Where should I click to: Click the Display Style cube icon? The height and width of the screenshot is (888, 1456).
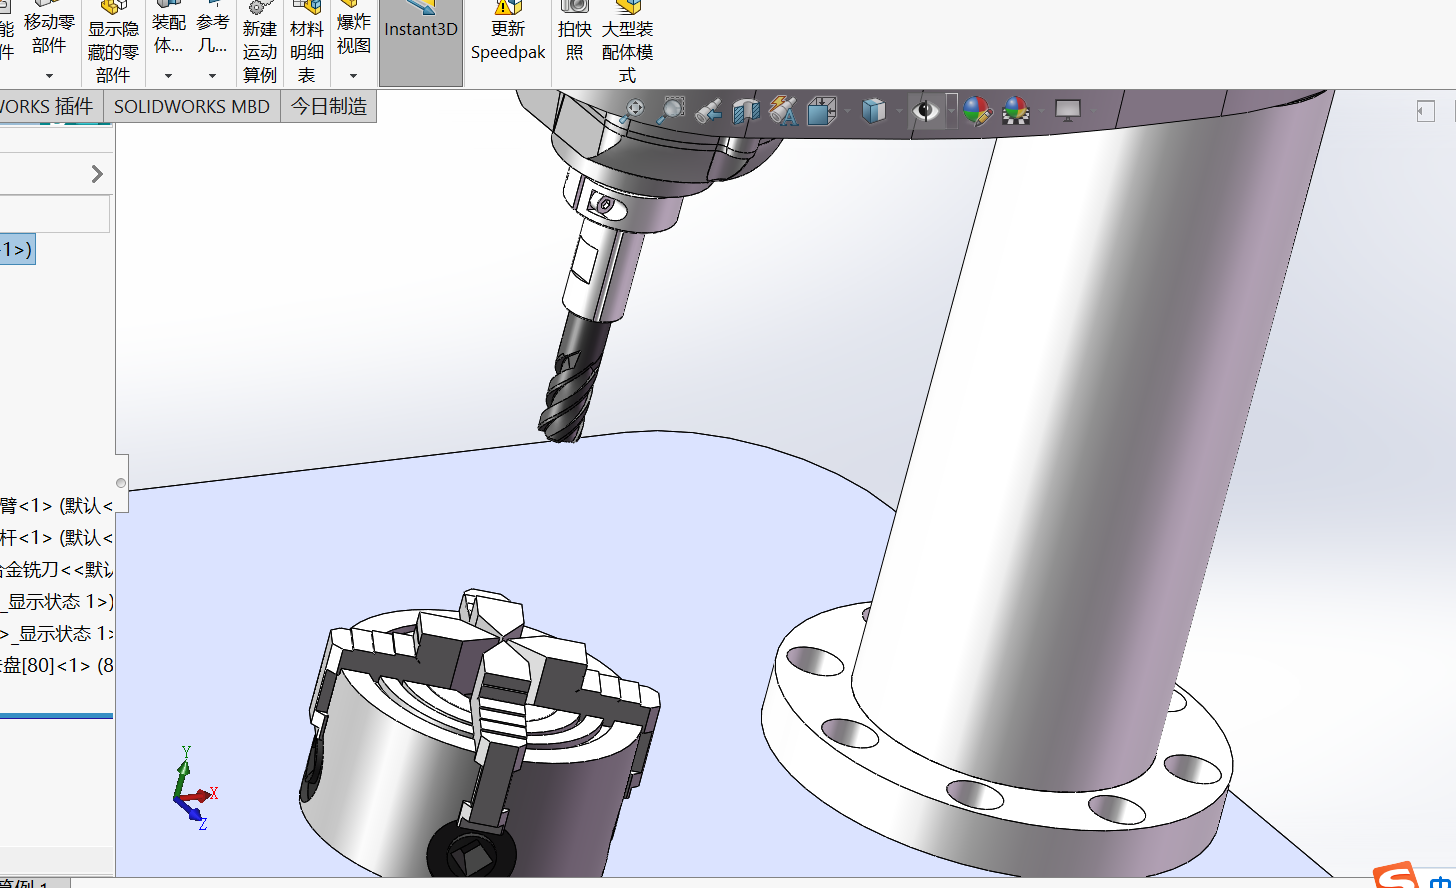[x=874, y=110]
